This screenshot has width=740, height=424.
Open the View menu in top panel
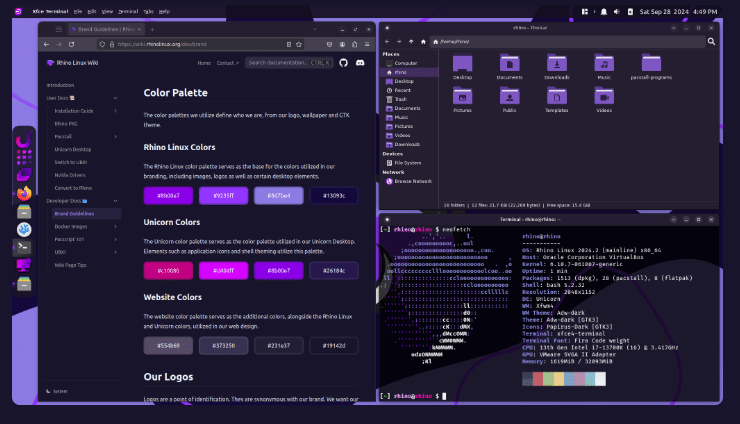(x=107, y=11)
